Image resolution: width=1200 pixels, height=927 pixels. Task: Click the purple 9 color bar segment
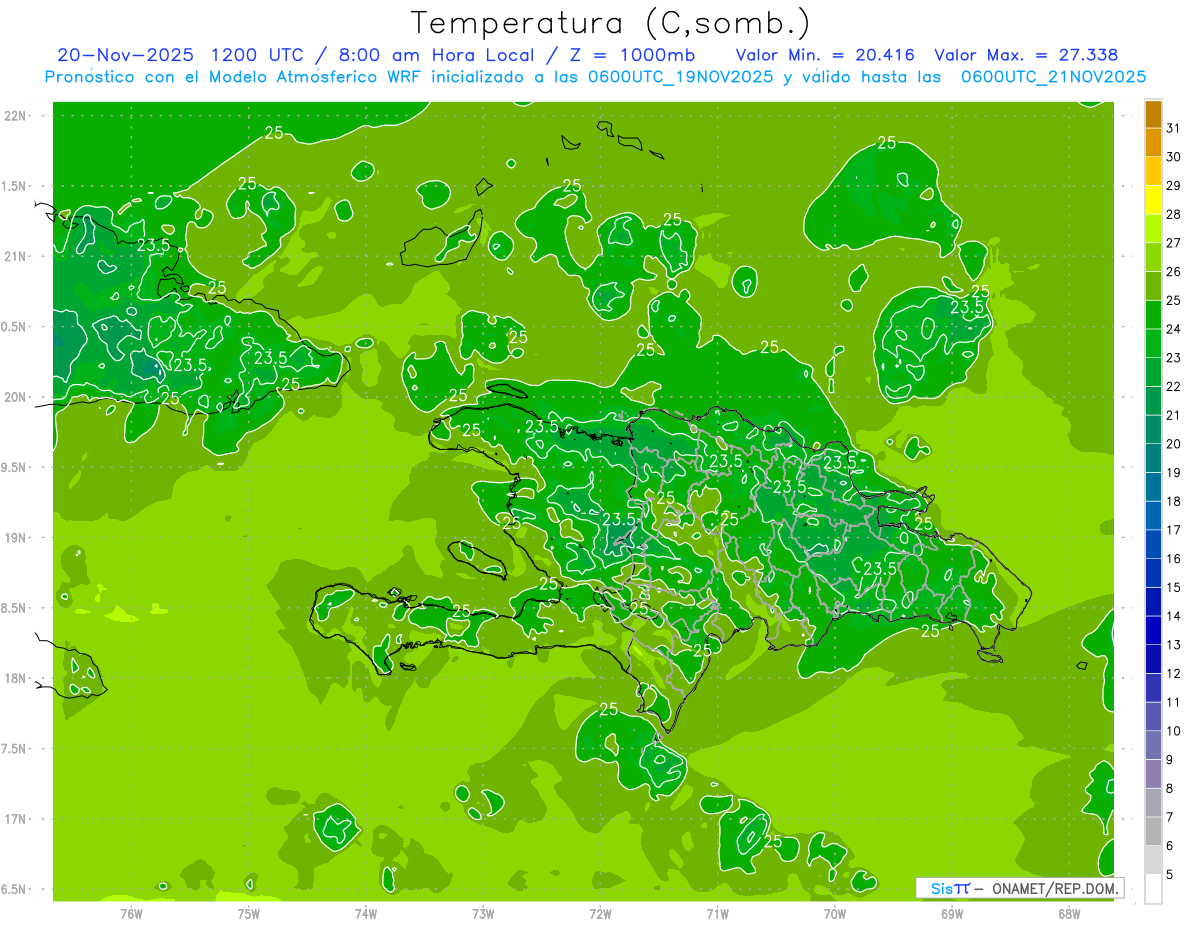[x=1153, y=775]
